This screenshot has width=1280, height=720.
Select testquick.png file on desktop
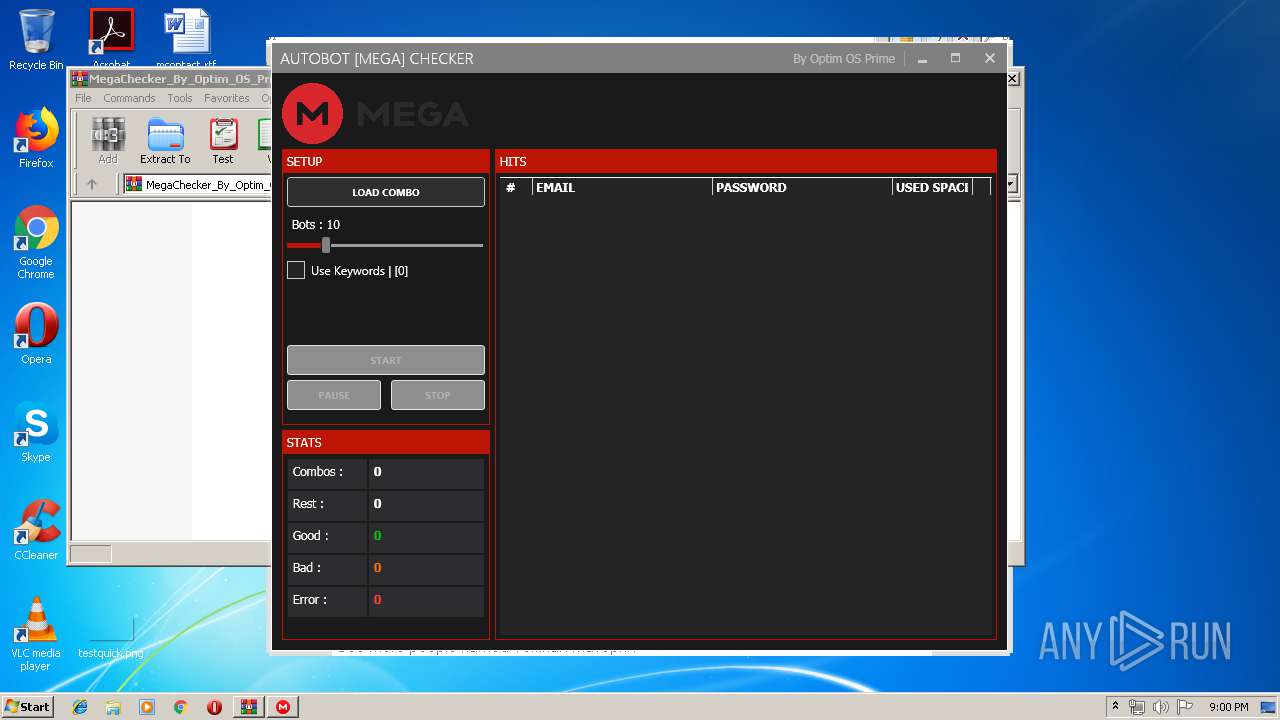(x=111, y=635)
